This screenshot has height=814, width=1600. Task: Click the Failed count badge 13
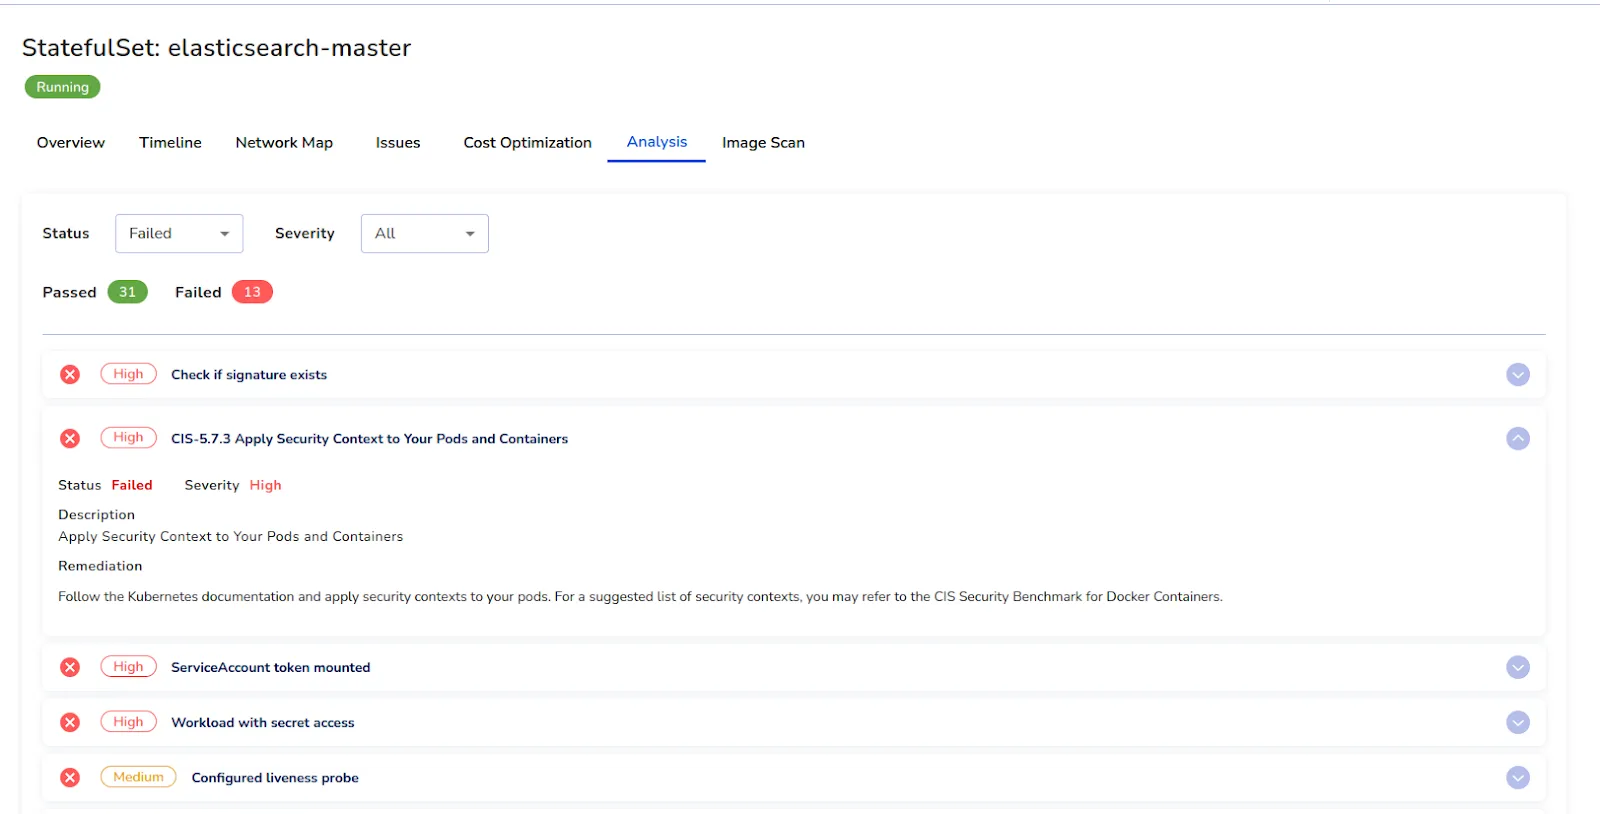click(252, 292)
